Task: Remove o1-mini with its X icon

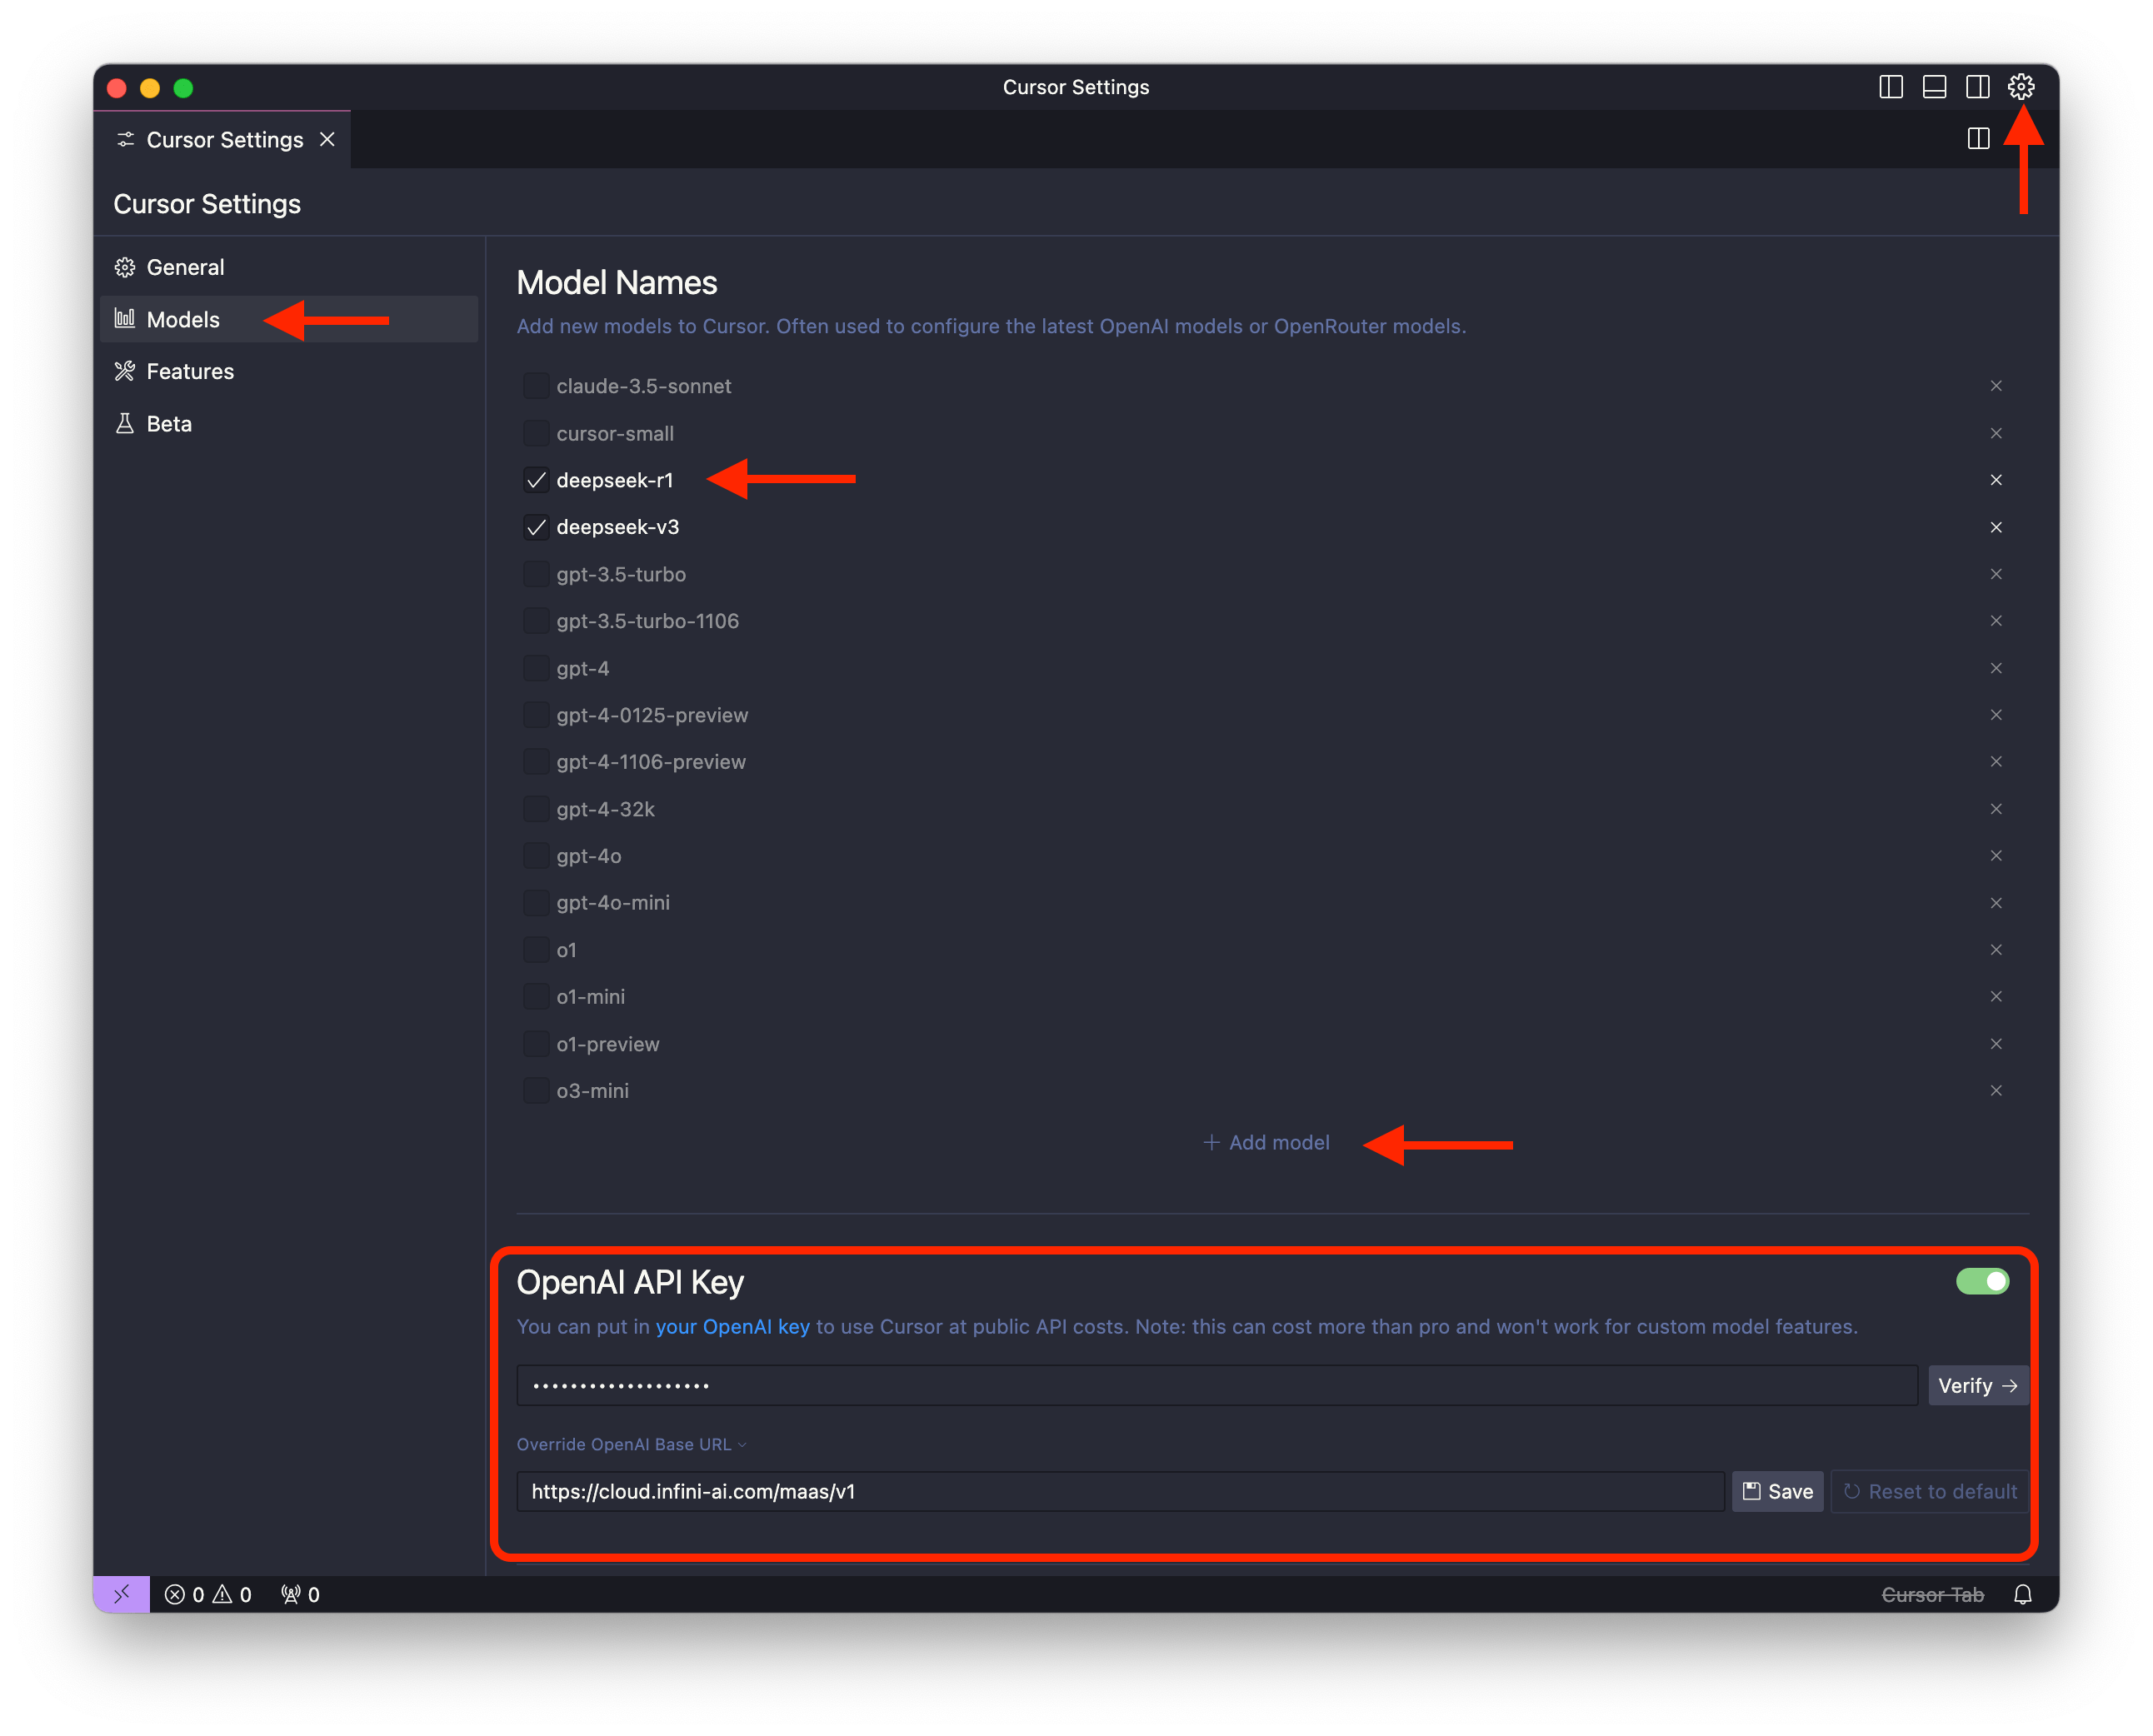Action: coord(1996,997)
